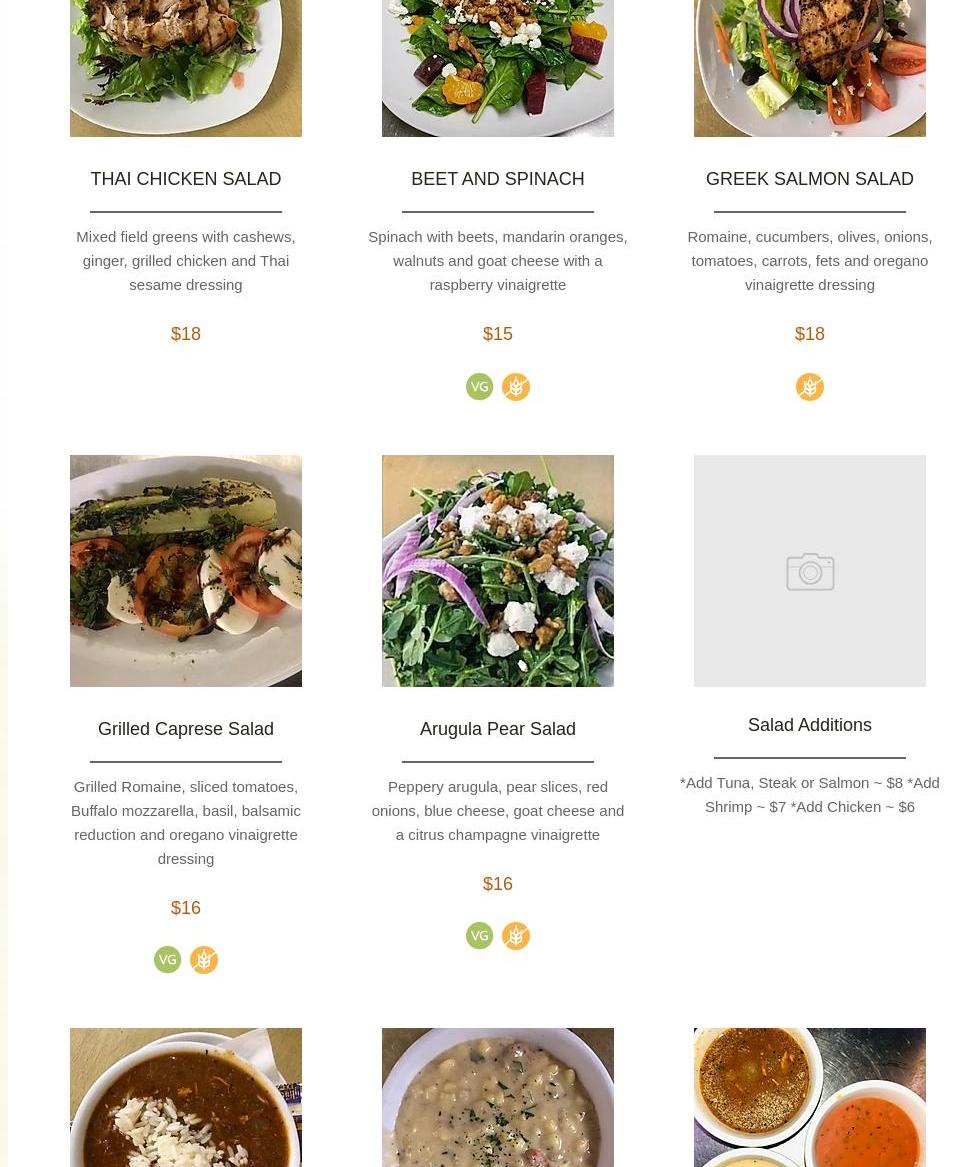This screenshot has width=965, height=1167.
Task: Click the gluten-free icon under Grilled Caprese Salad
Action: (204, 959)
